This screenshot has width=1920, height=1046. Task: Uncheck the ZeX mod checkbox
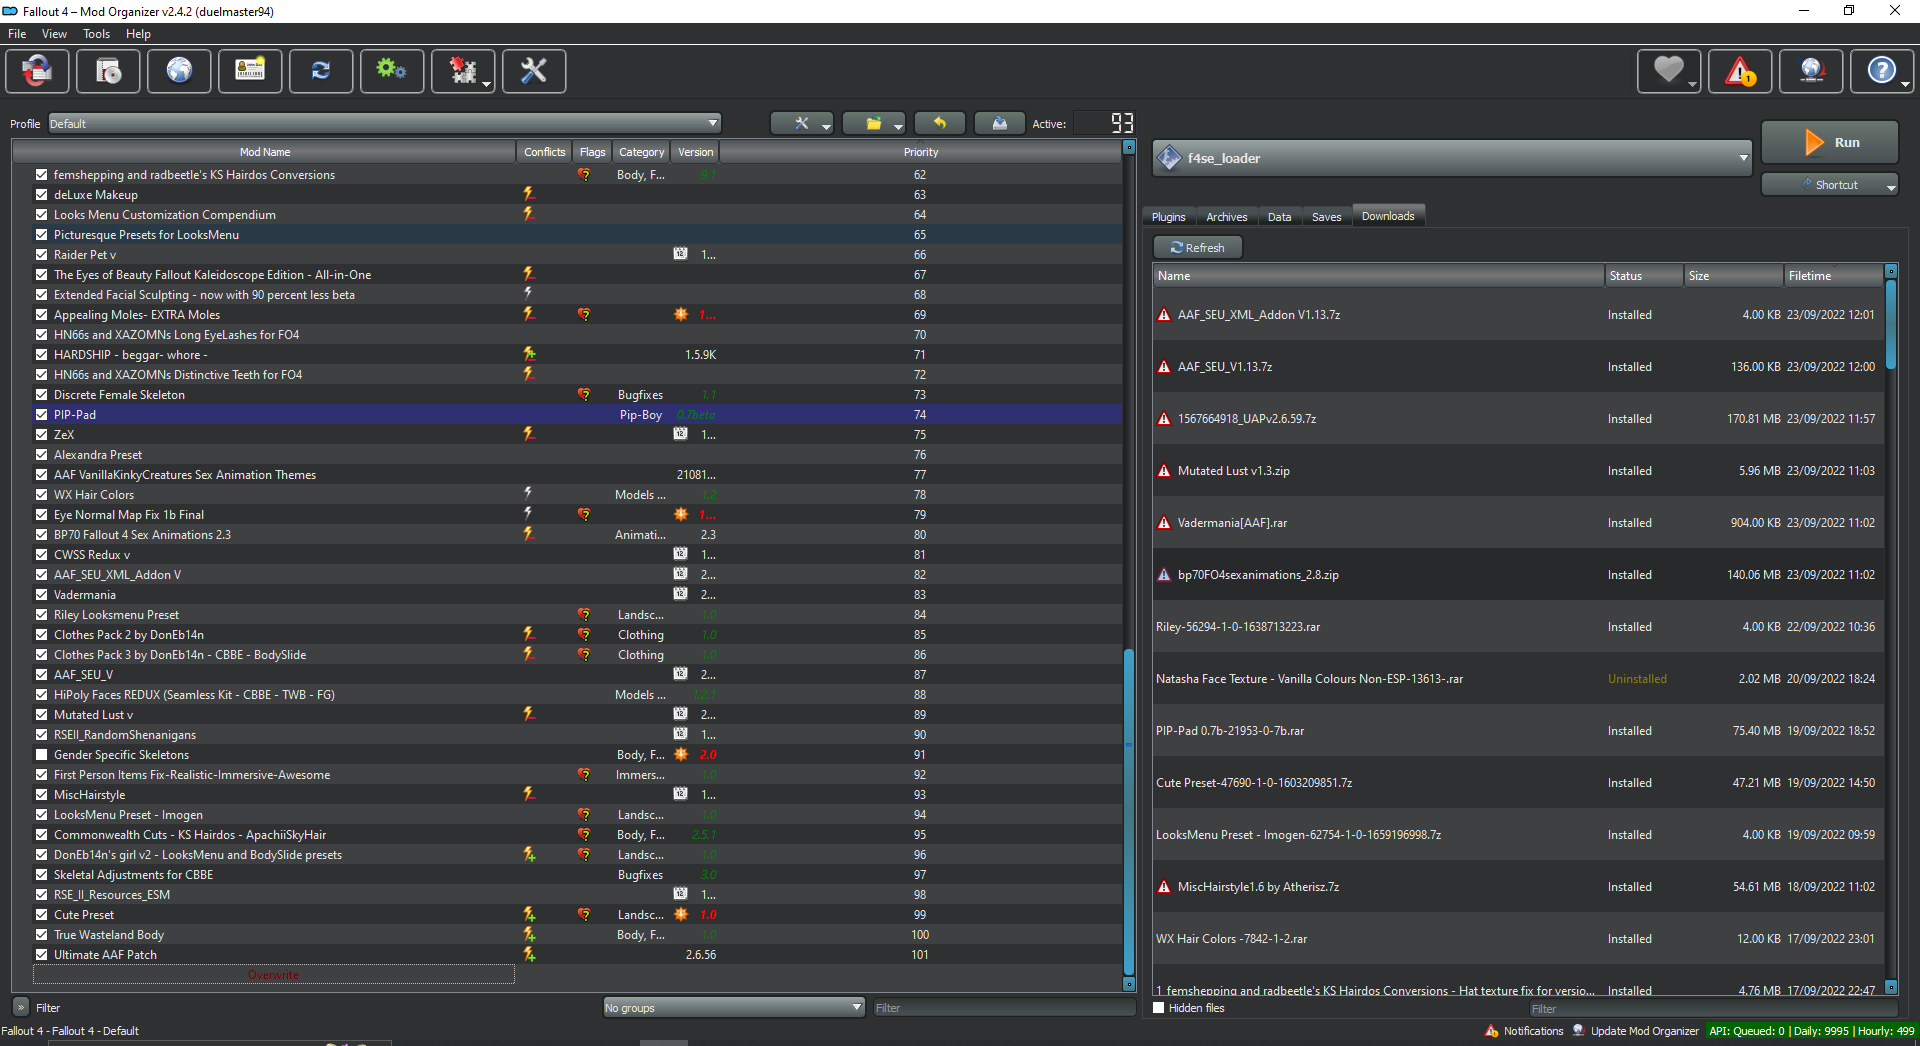click(x=42, y=434)
